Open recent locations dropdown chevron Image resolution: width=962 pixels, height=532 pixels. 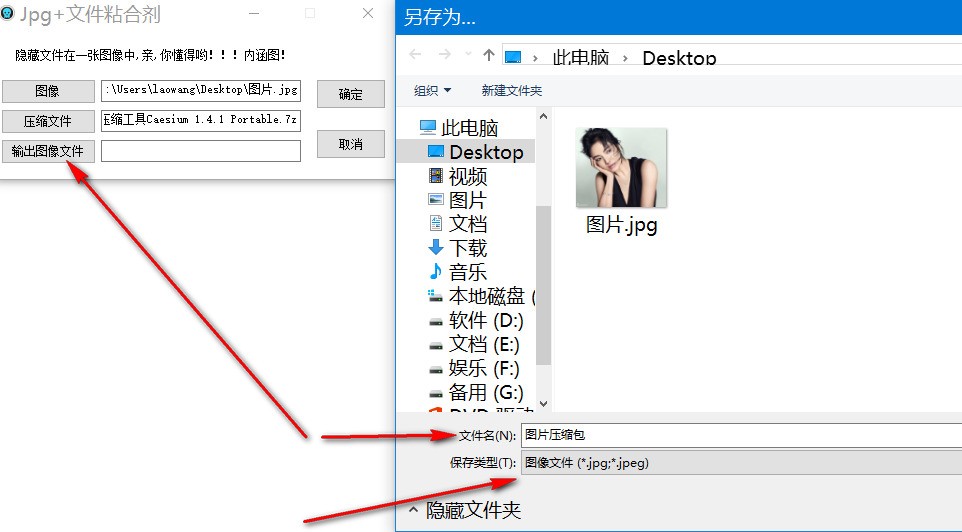468,55
